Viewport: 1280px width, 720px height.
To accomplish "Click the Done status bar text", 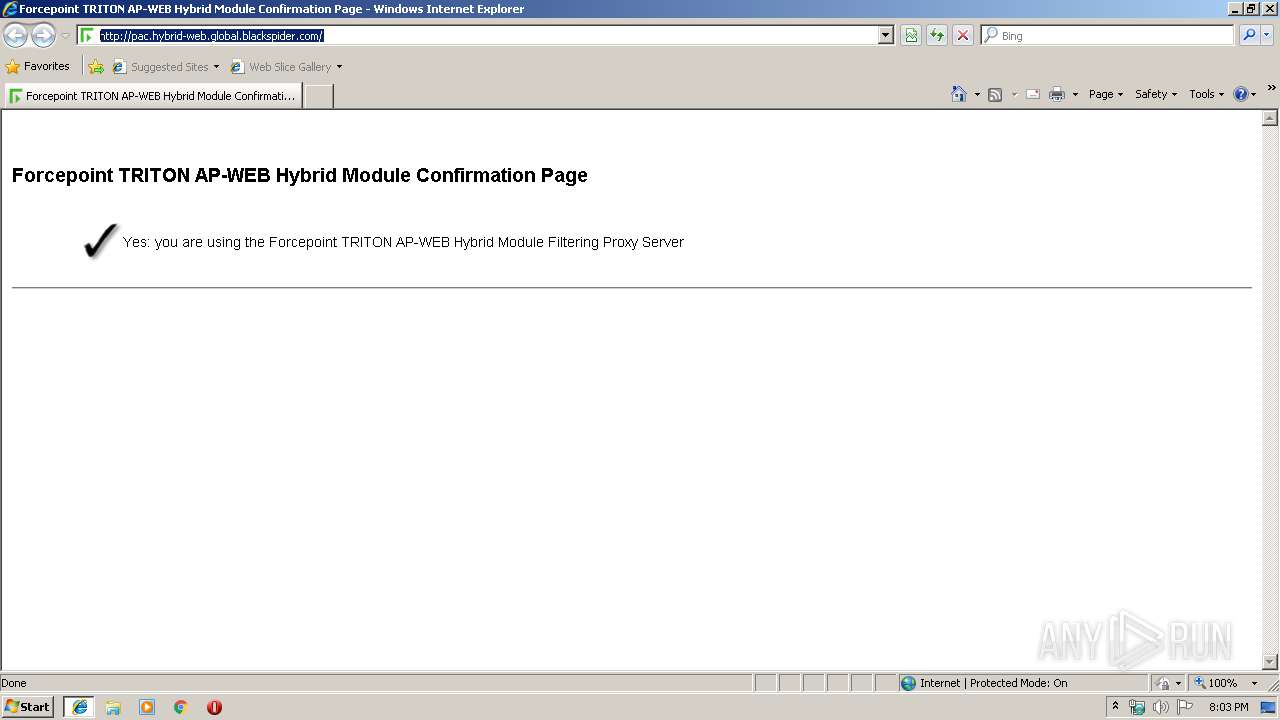I will pos(14,683).
